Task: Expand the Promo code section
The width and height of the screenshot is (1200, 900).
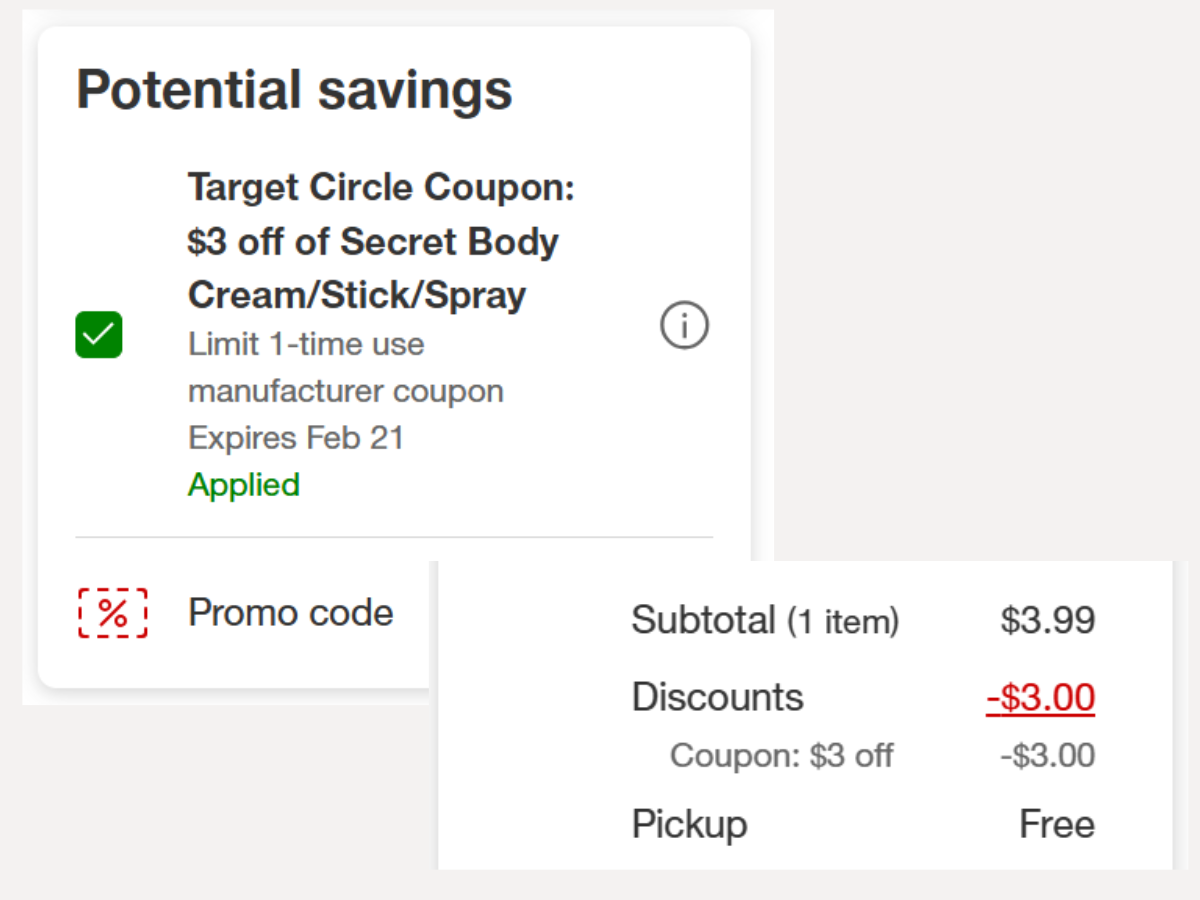Action: [290, 614]
